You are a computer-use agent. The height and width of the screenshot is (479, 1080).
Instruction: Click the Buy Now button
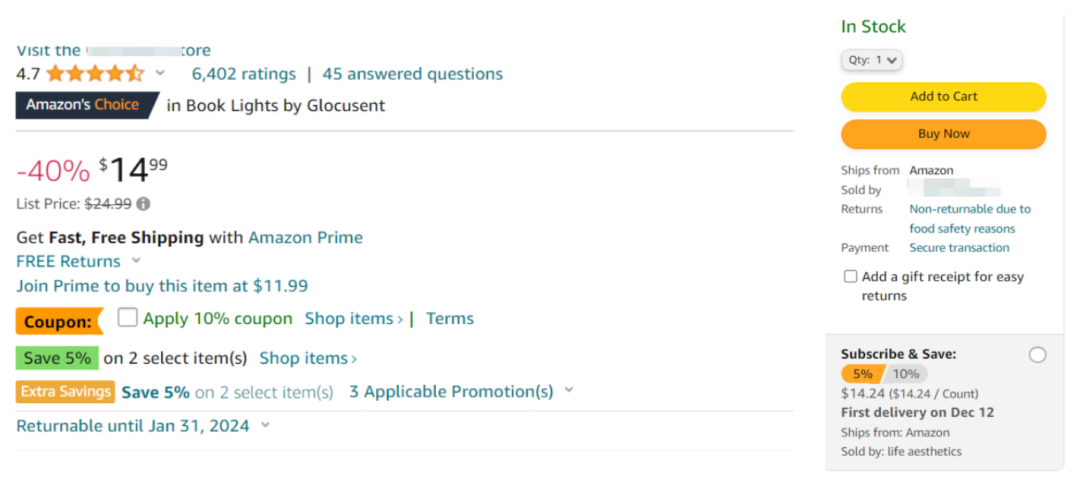(x=944, y=134)
